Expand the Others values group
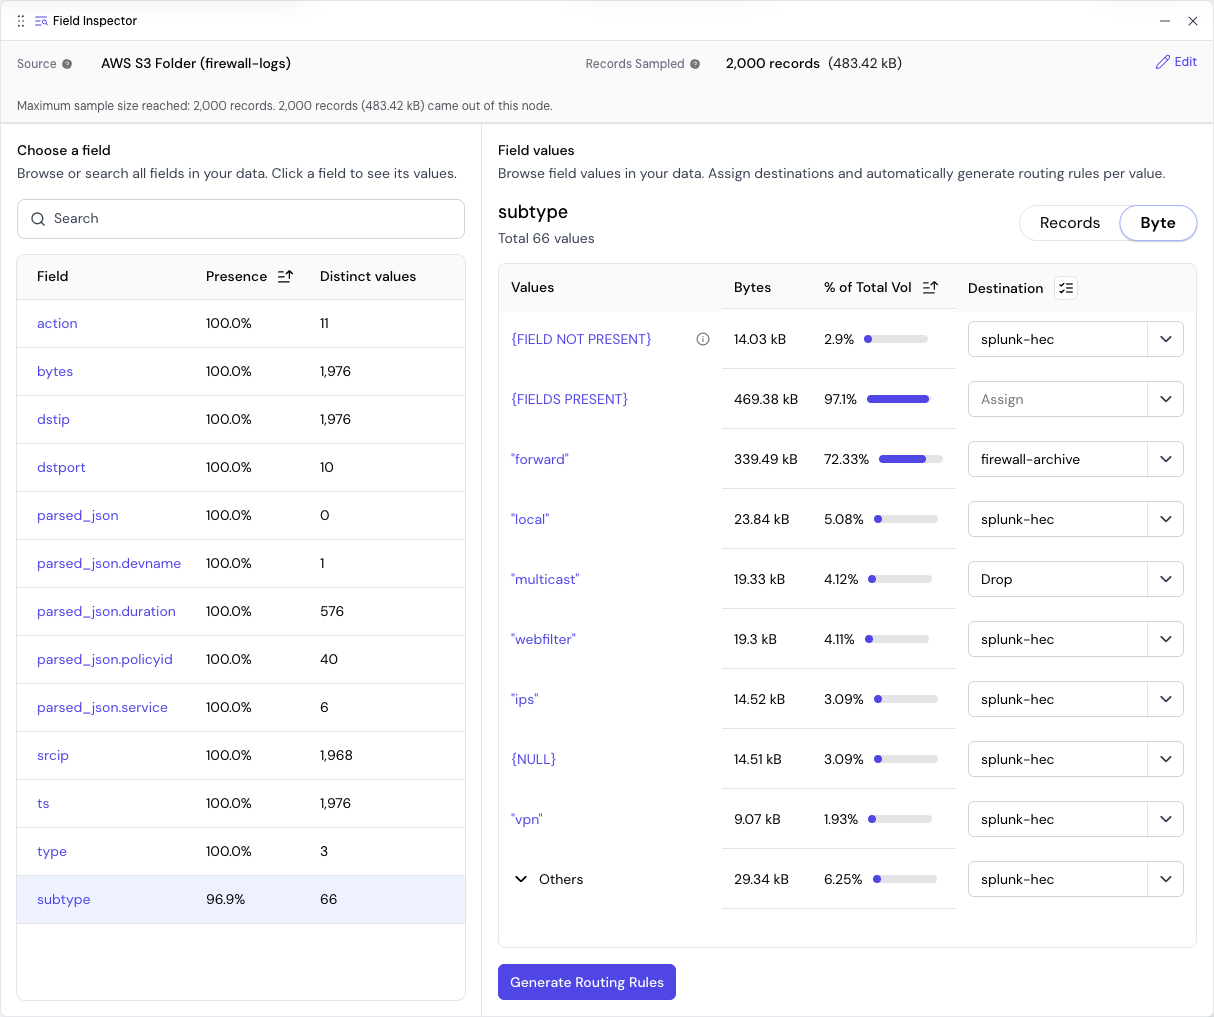 [x=521, y=879]
